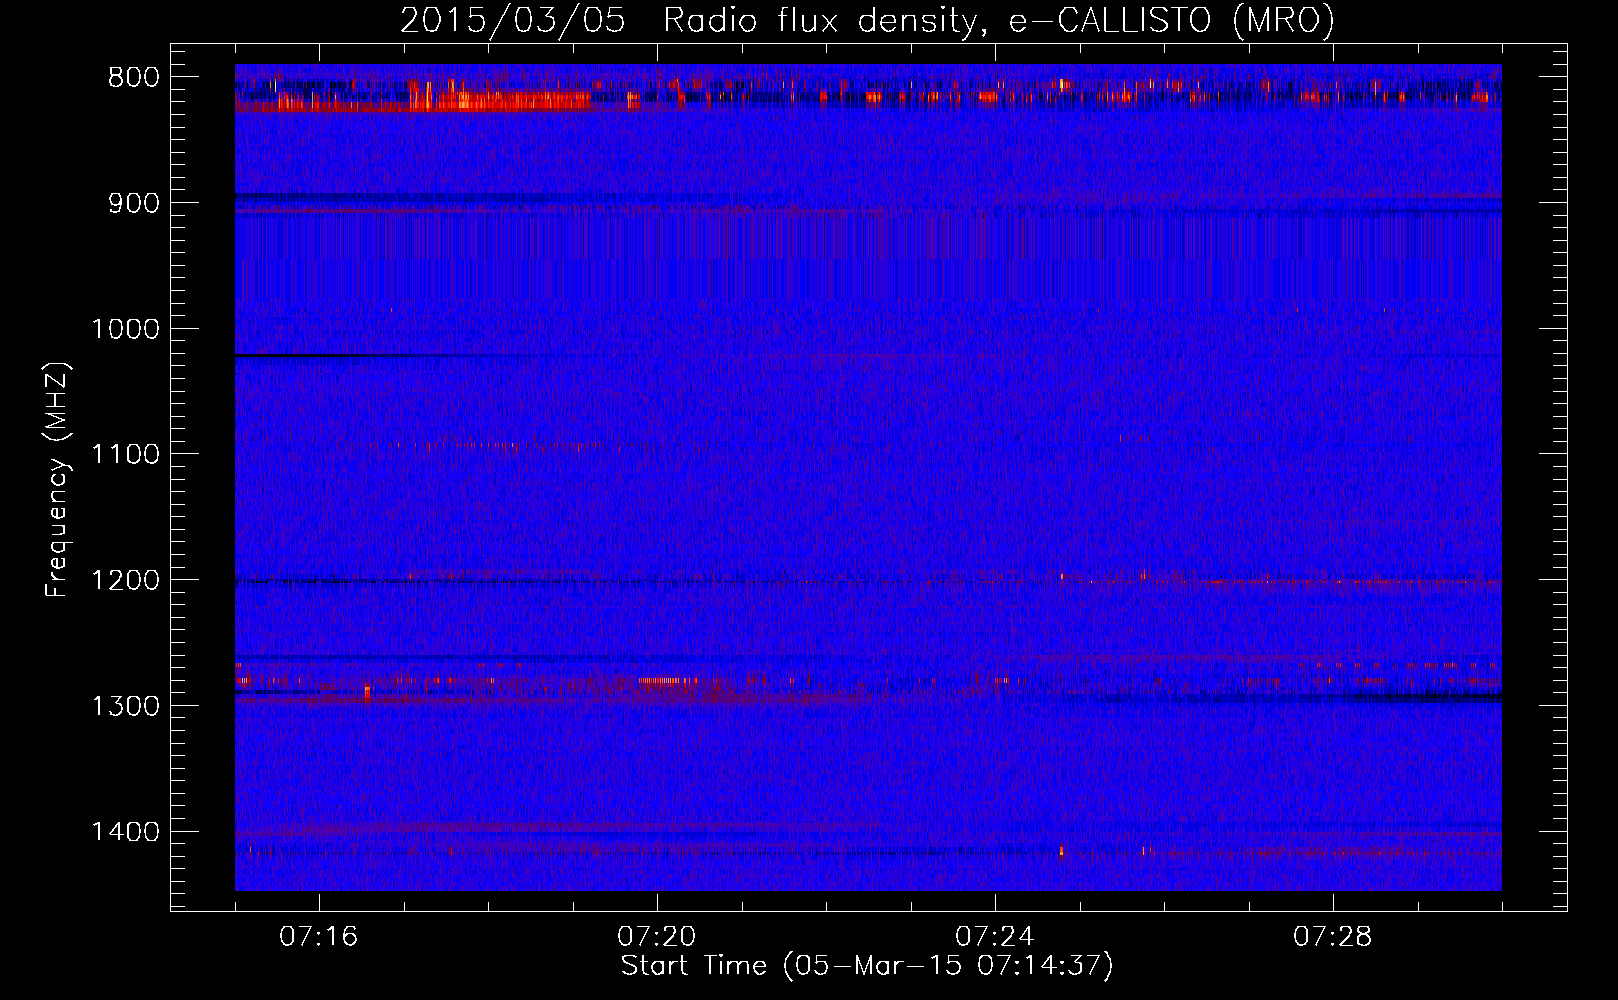The width and height of the screenshot is (1618, 1000).
Task: Click the 07:28 time tick label
Action: [1333, 936]
